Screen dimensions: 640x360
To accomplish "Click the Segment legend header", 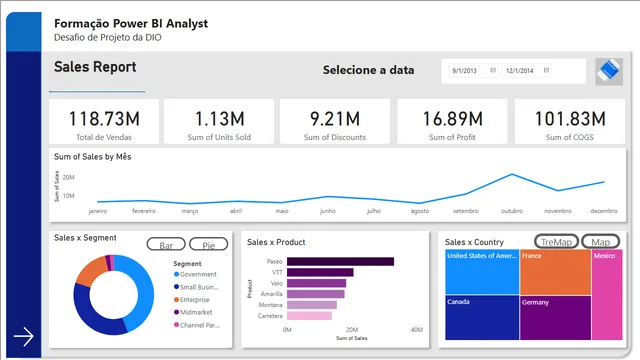I will pyautogui.click(x=187, y=264).
